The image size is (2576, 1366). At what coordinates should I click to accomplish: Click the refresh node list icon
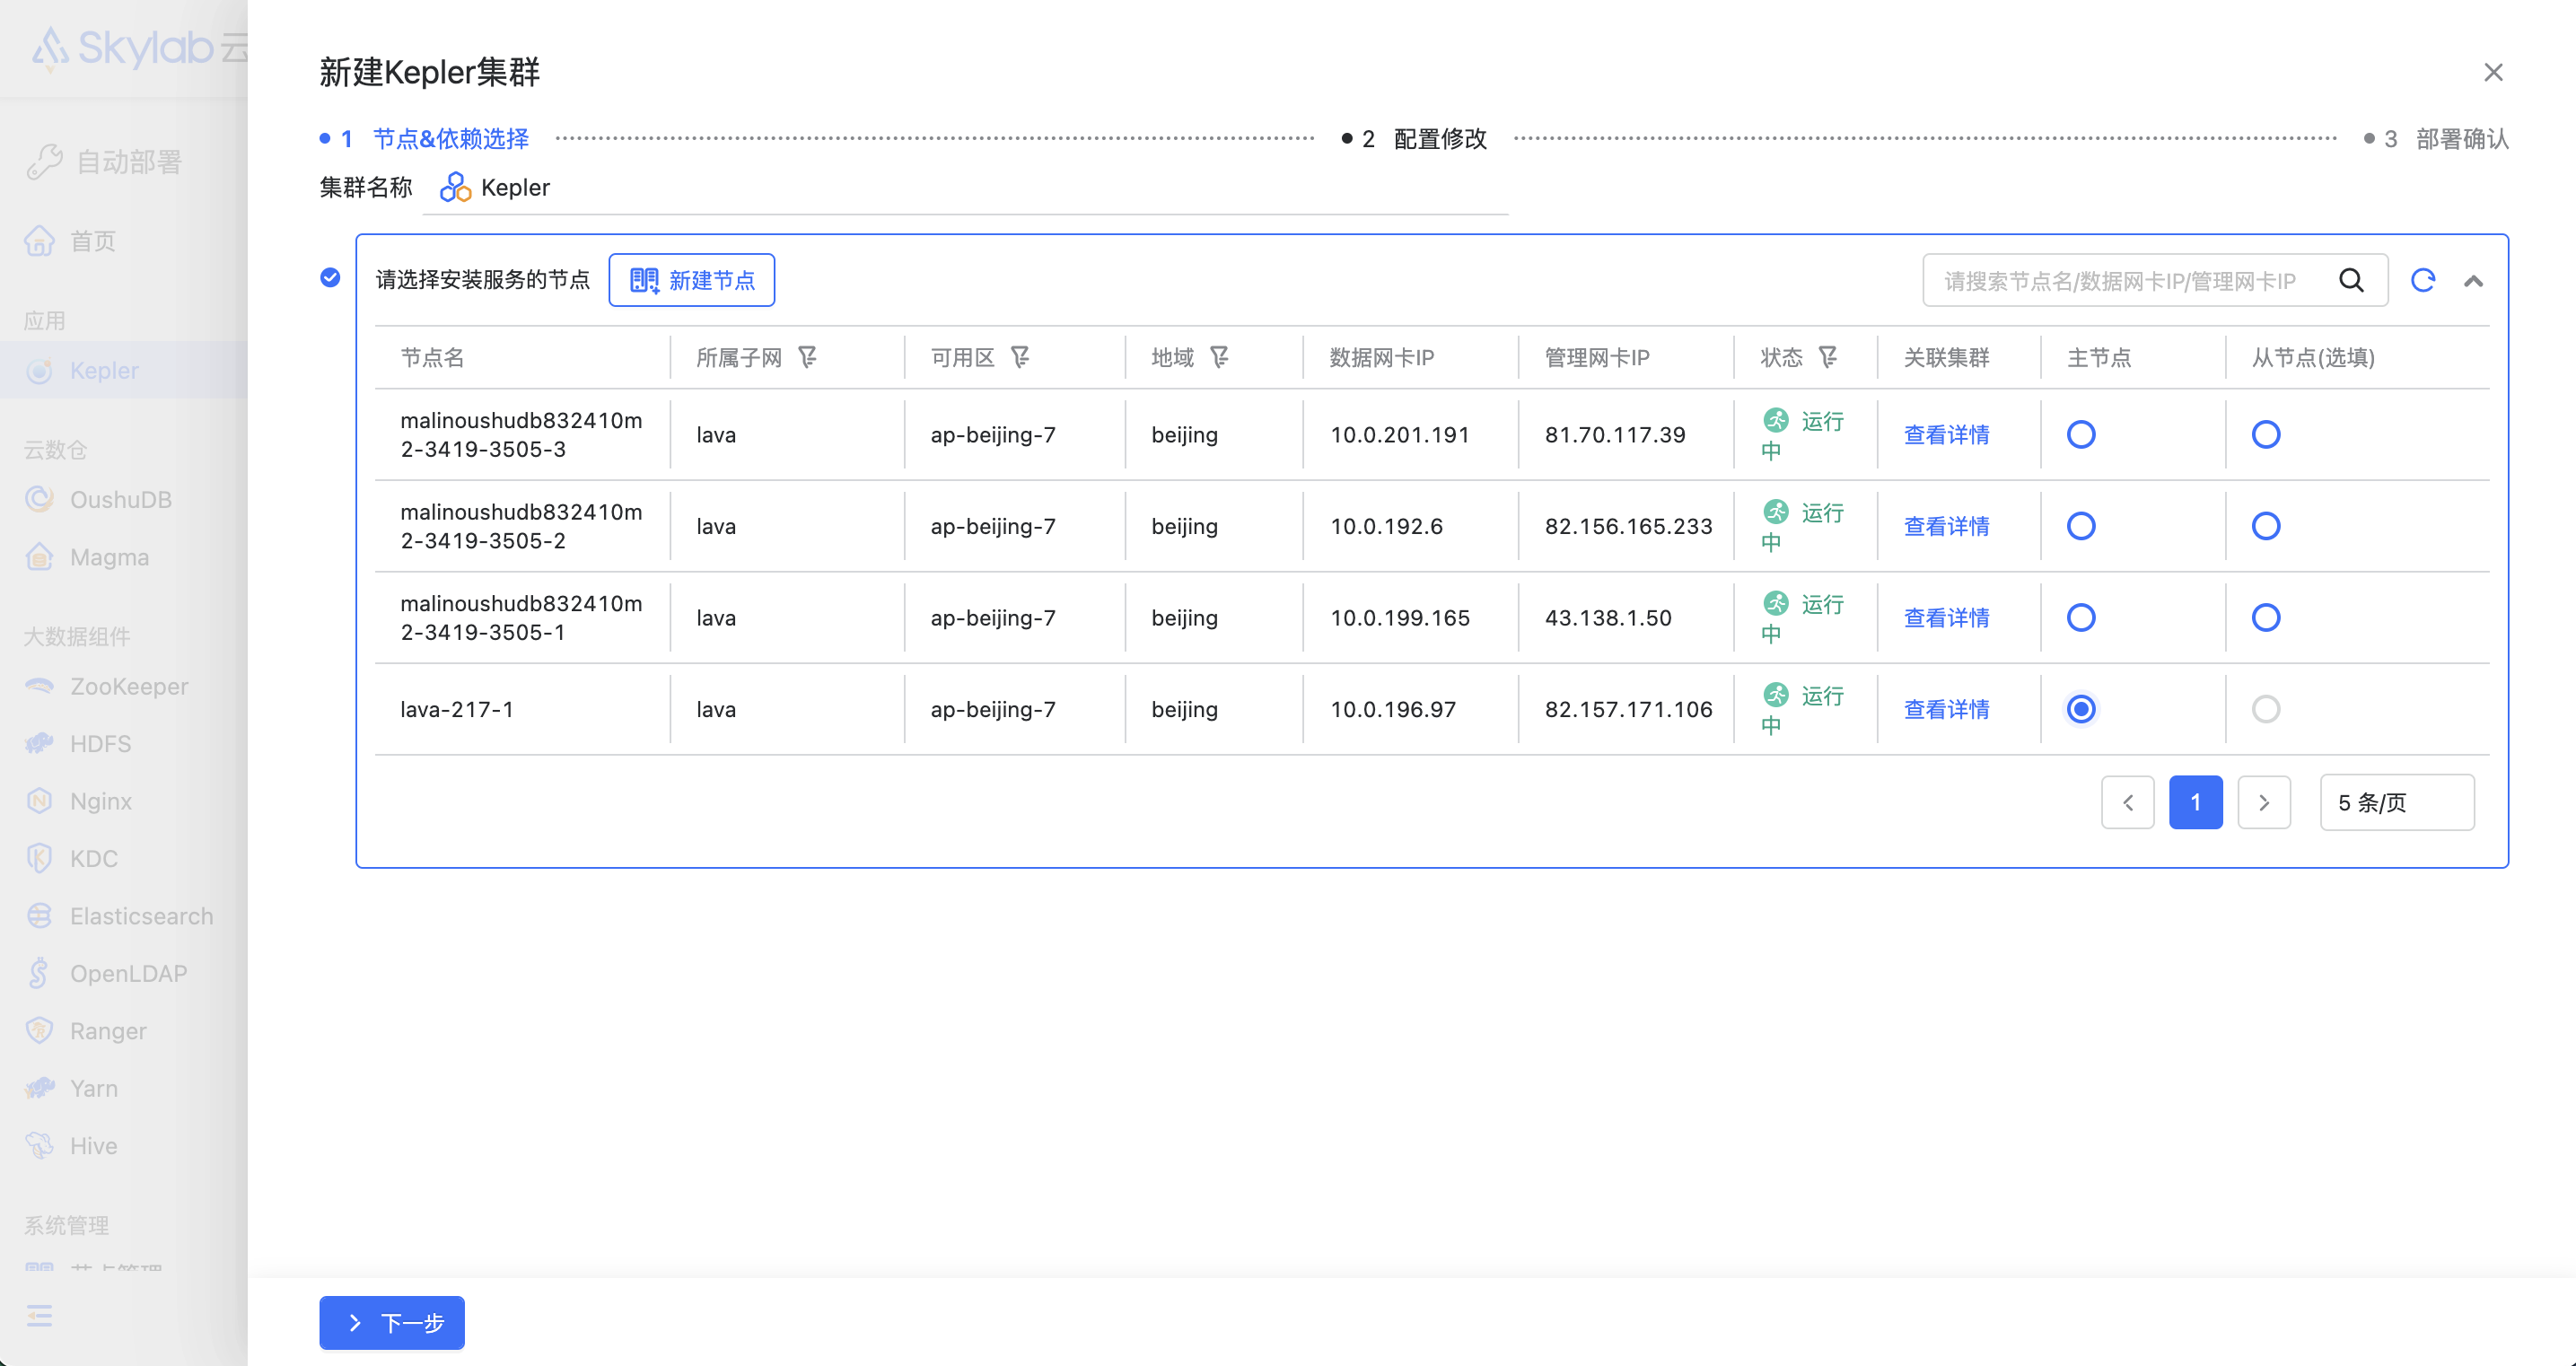click(2422, 280)
